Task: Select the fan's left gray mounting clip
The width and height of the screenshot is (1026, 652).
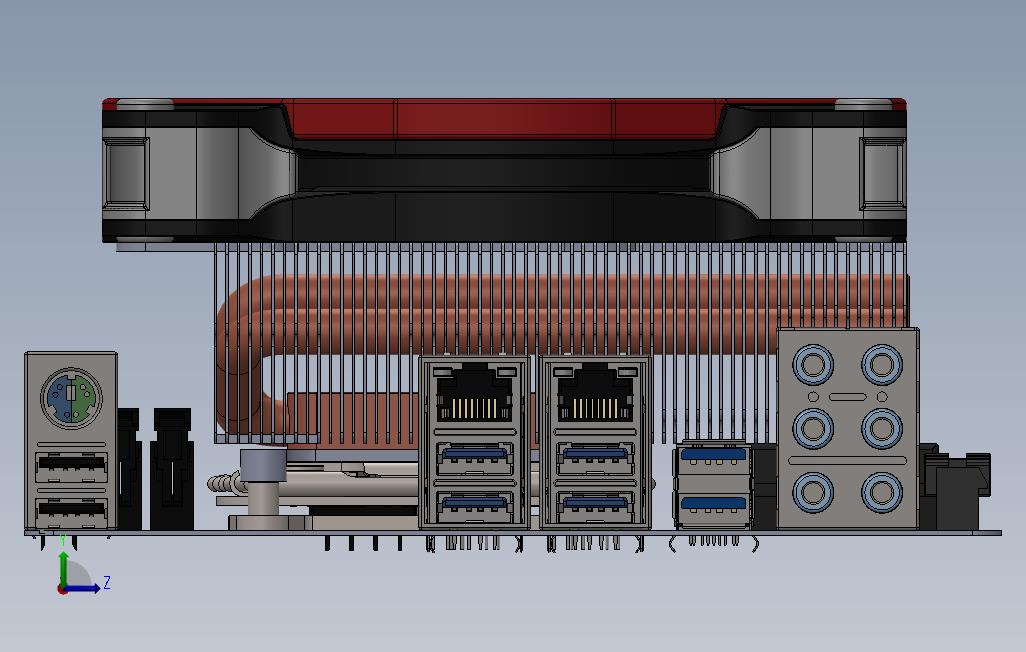Action: point(126,173)
